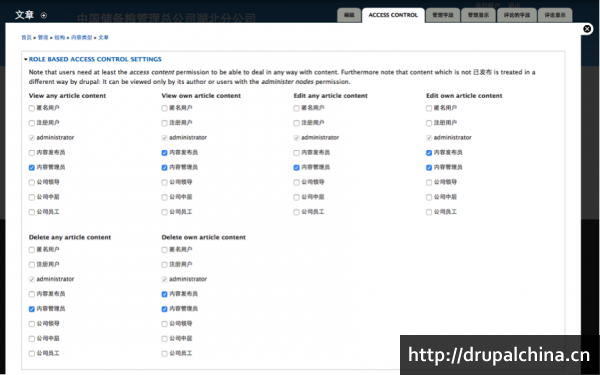This screenshot has width=600, height=375.
Task: Select the ACCESS CONTROL tab
Action: pyautogui.click(x=393, y=15)
